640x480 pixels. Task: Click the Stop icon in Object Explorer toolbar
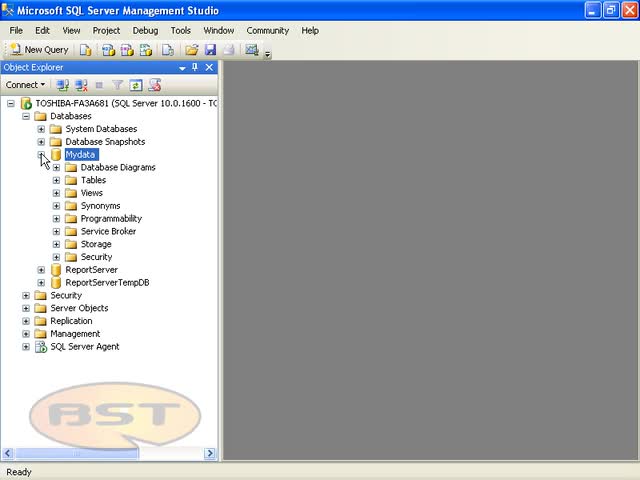99,85
